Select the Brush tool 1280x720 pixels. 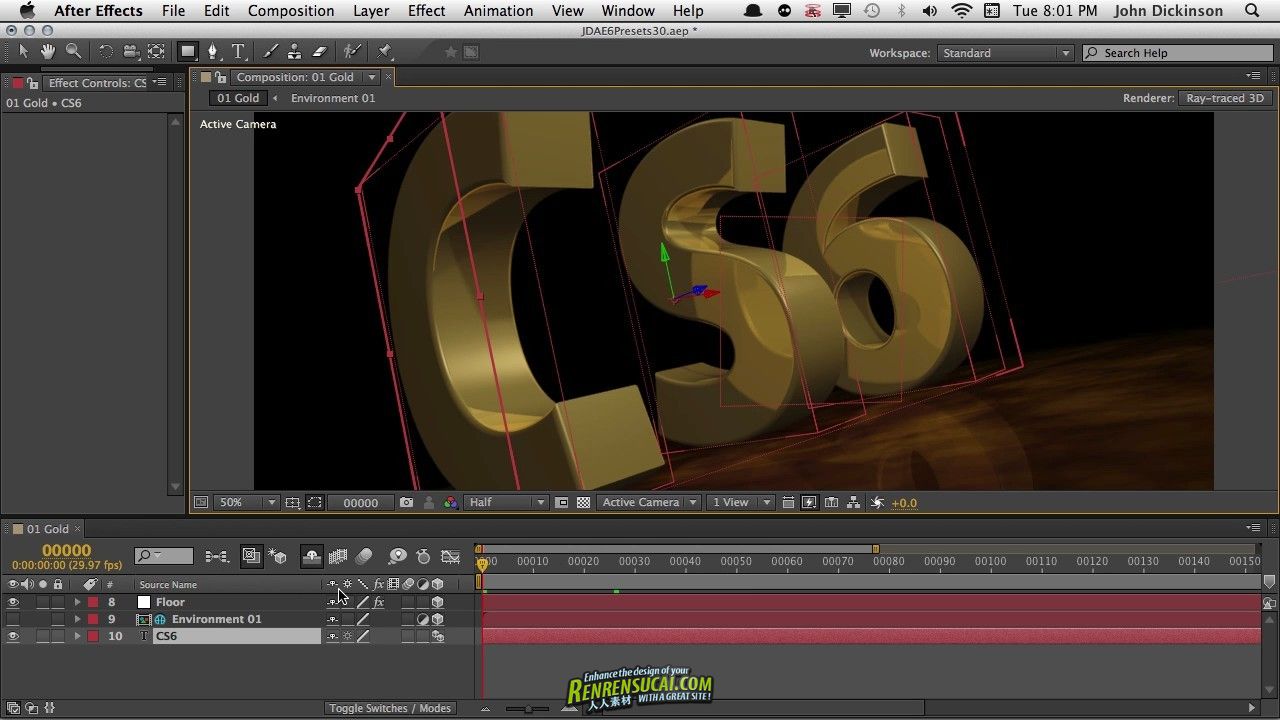270,51
